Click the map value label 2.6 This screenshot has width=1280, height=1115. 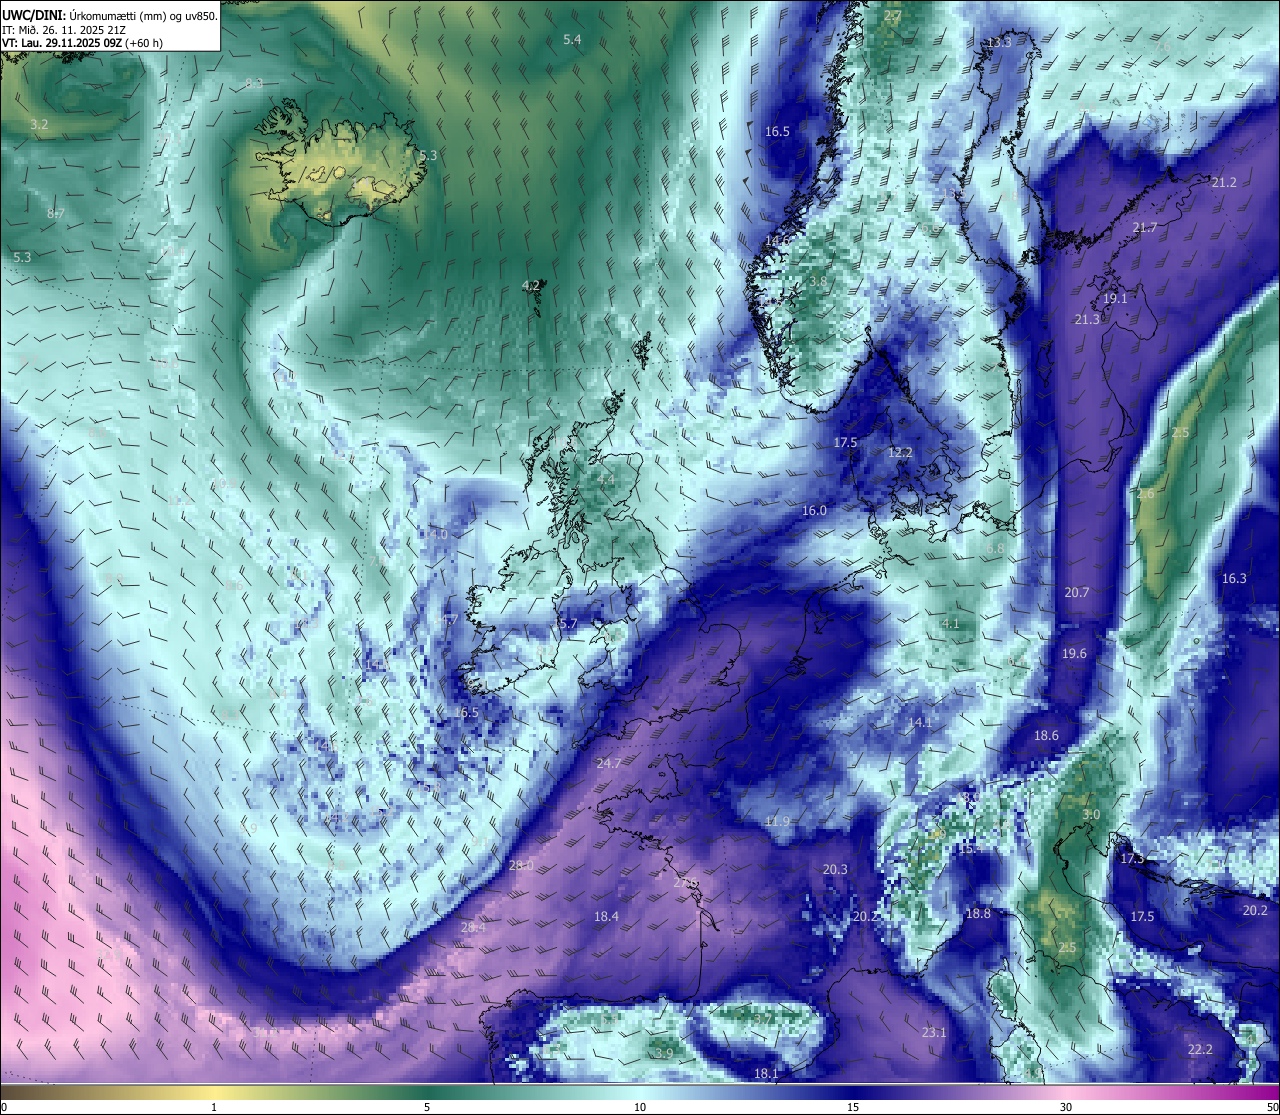[1145, 494]
